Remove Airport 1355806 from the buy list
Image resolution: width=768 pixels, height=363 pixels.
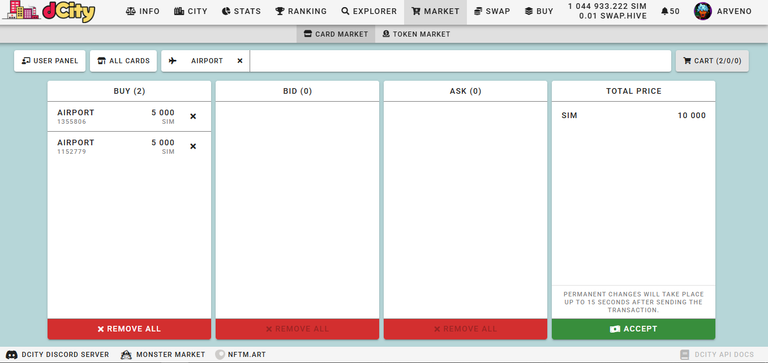pos(193,117)
